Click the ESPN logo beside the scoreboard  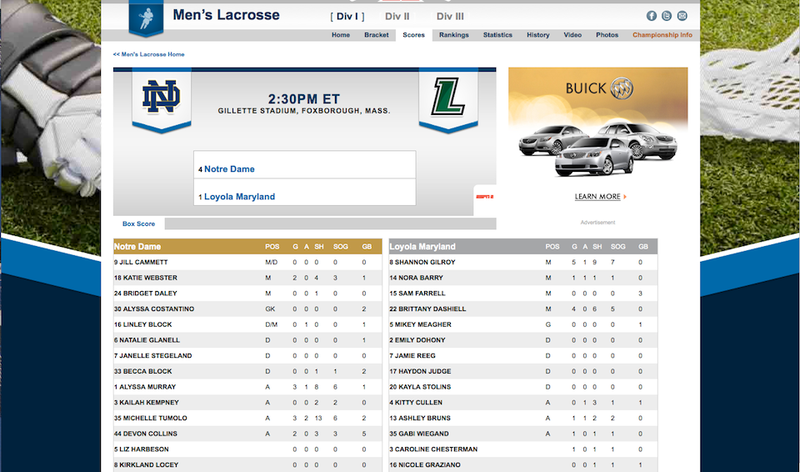[485, 196]
